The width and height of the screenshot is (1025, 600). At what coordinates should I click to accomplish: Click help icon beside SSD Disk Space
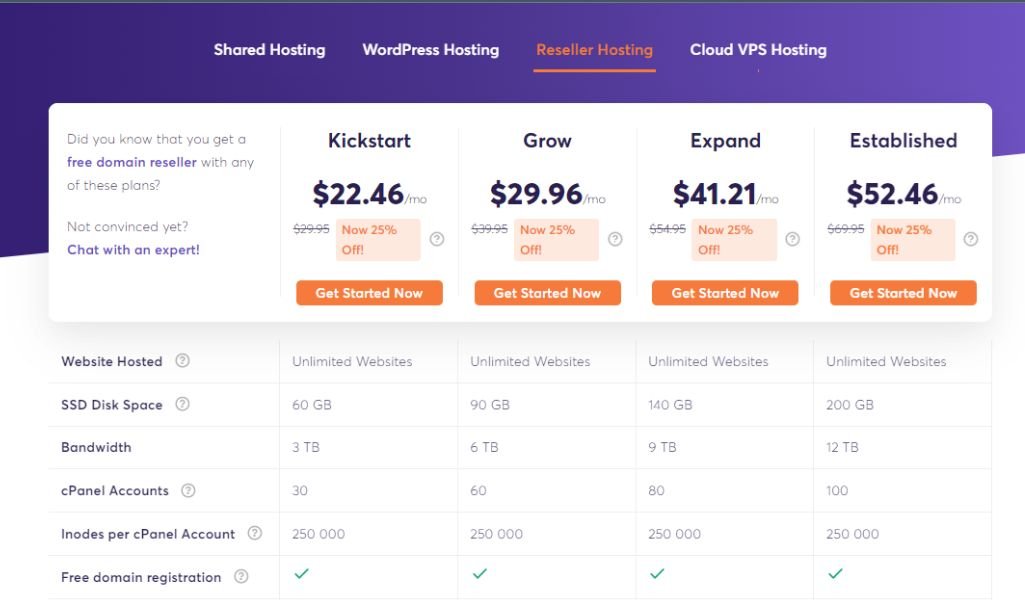coord(182,404)
